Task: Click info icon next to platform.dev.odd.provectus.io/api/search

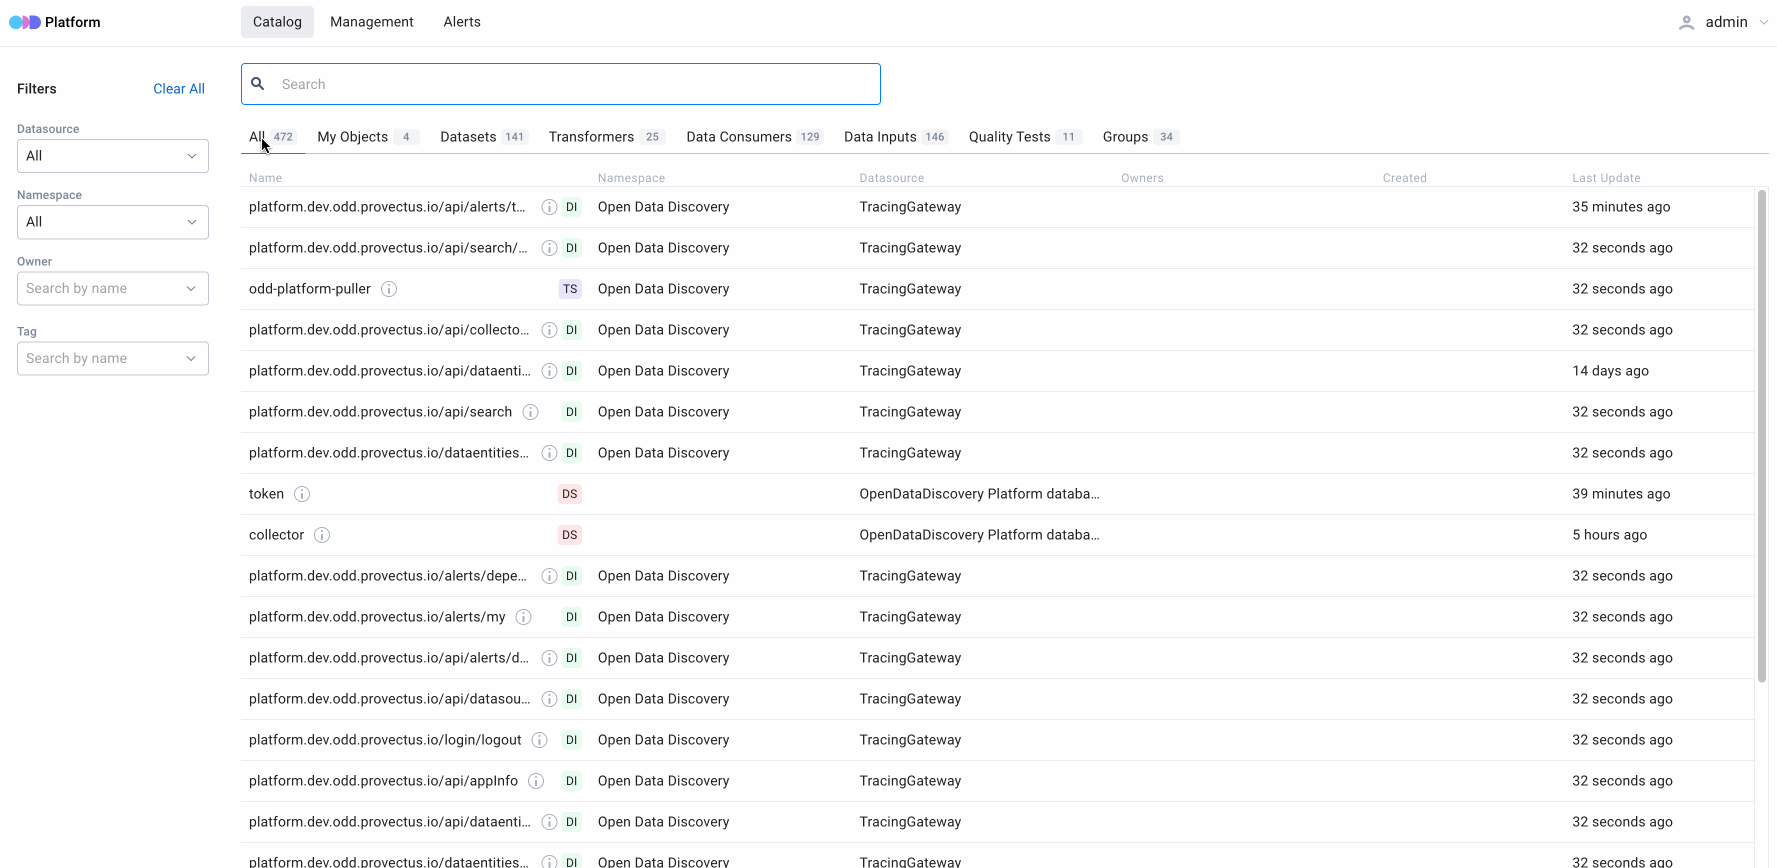Action: pos(531,412)
